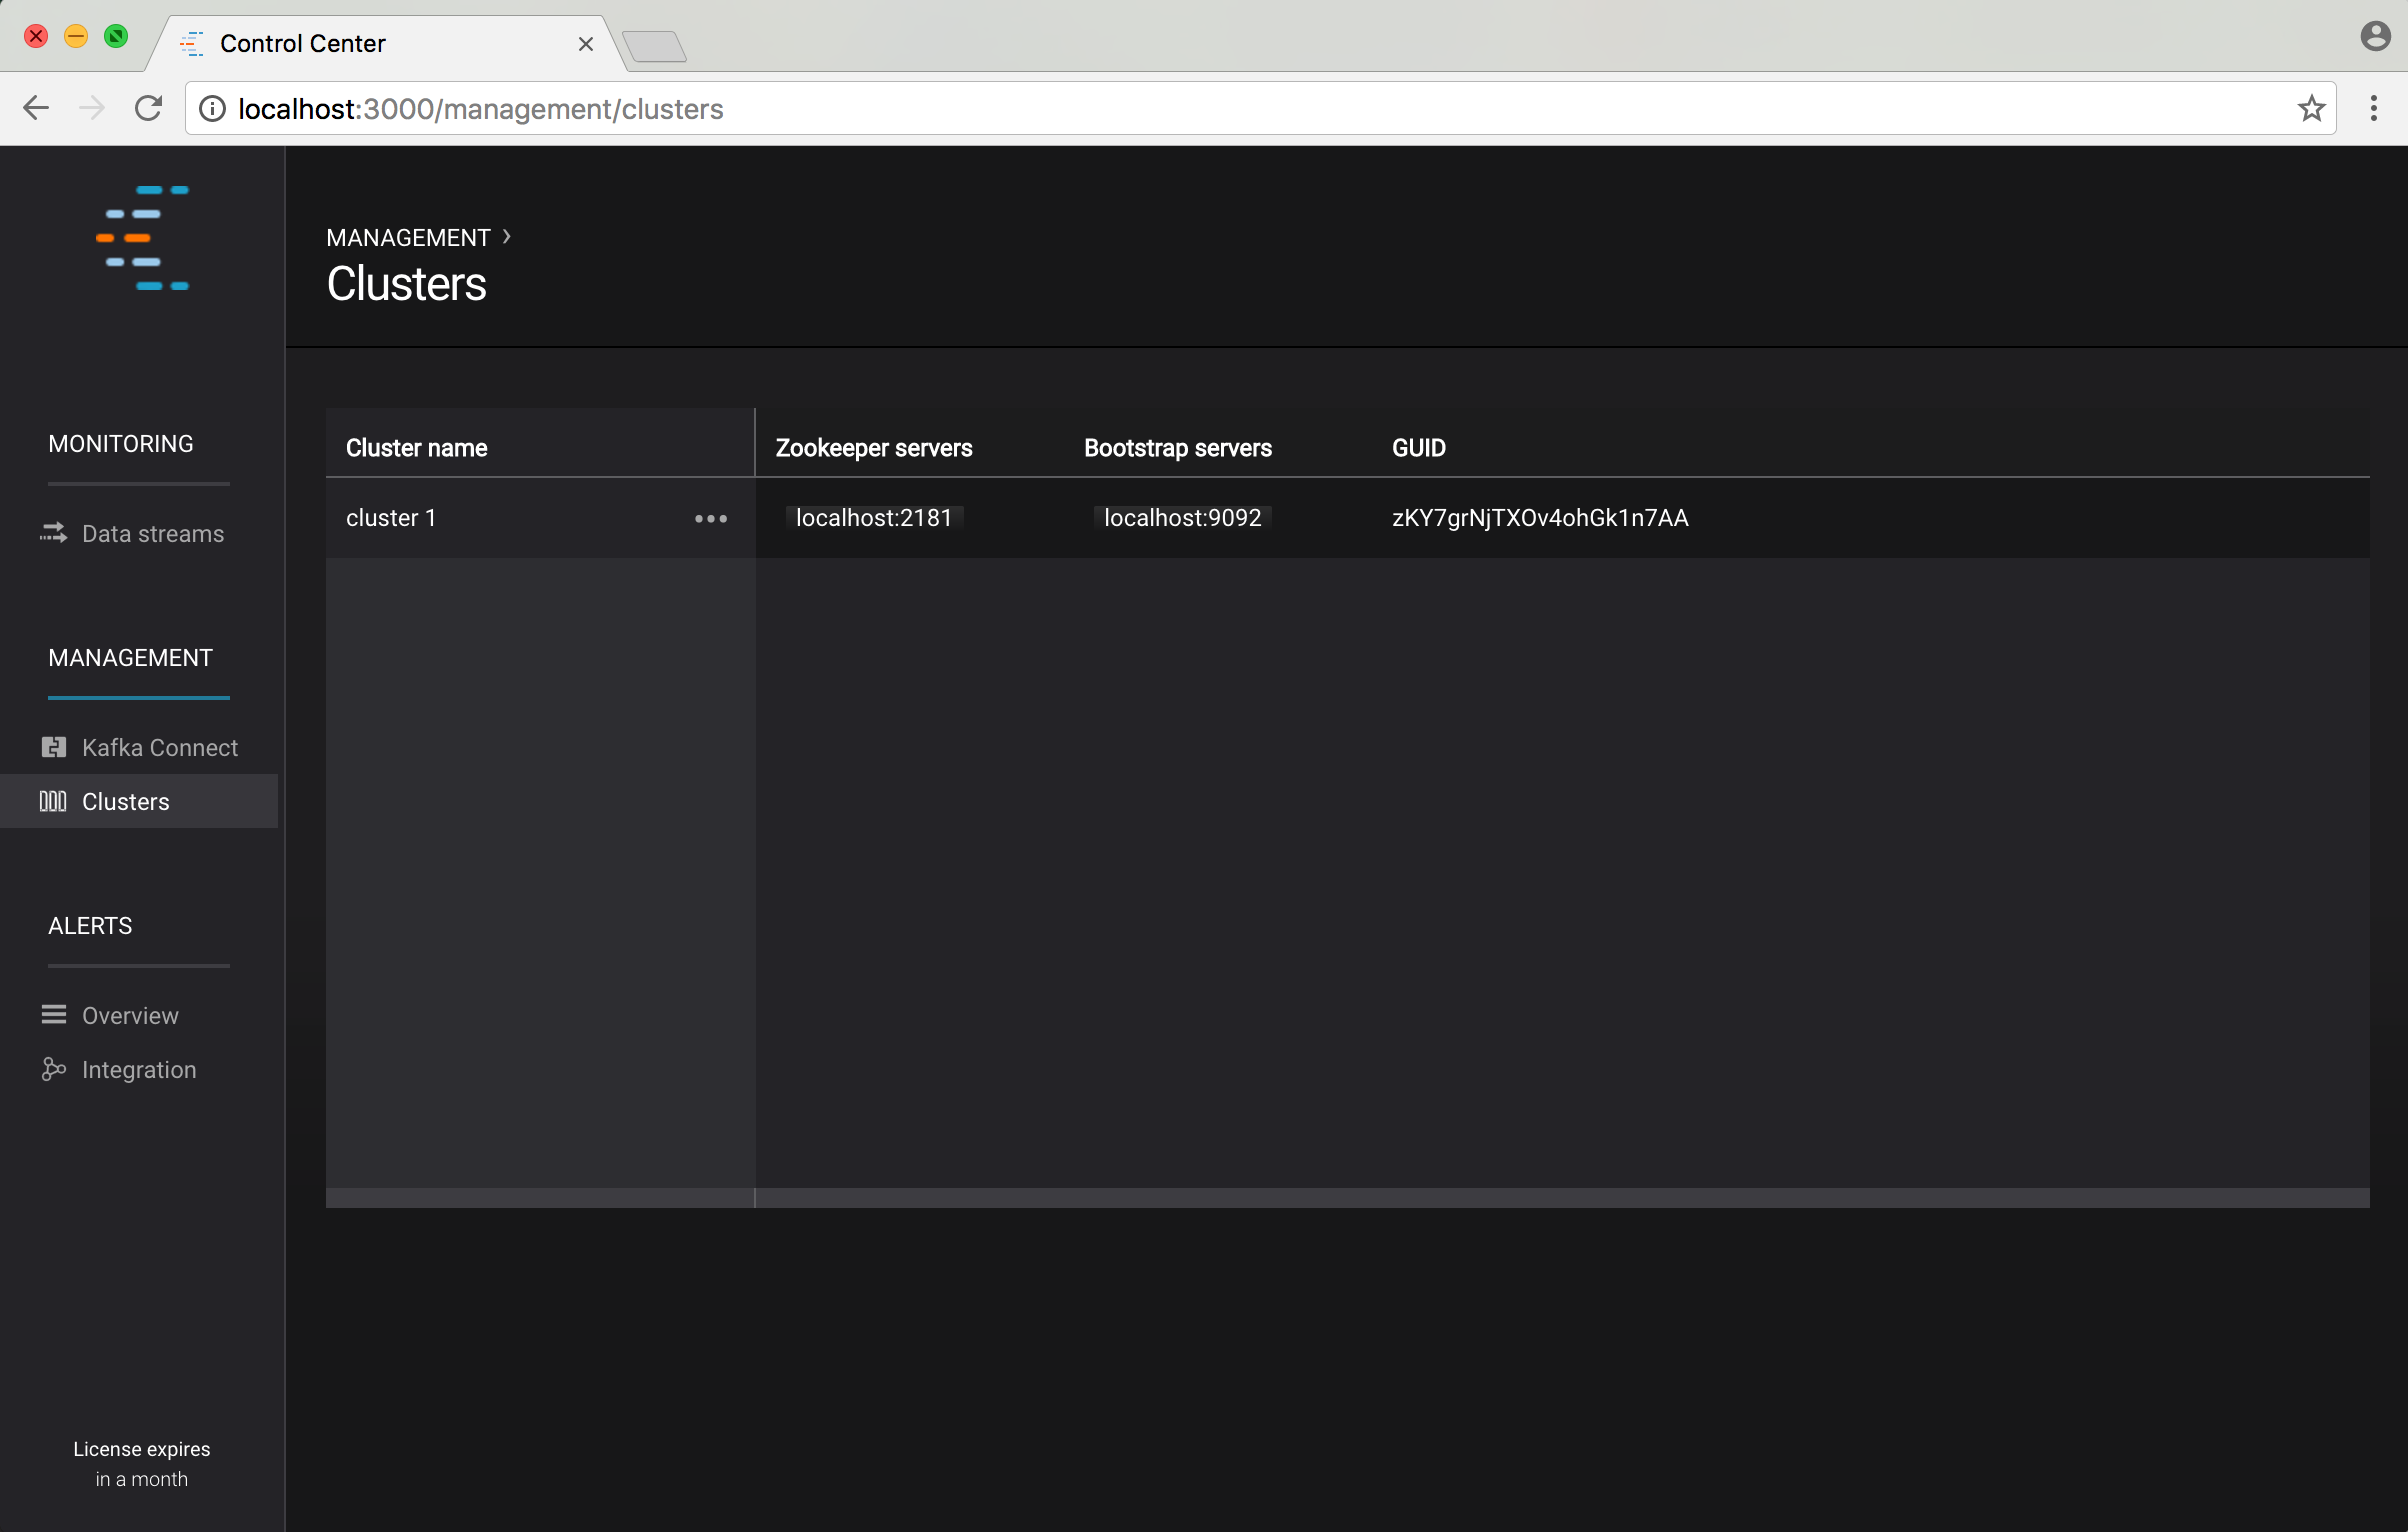The height and width of the screenshot is (1532, 2408).
Task: Expand the MANAGEMENT breadcrumb chevron
Action: (507, 237)
